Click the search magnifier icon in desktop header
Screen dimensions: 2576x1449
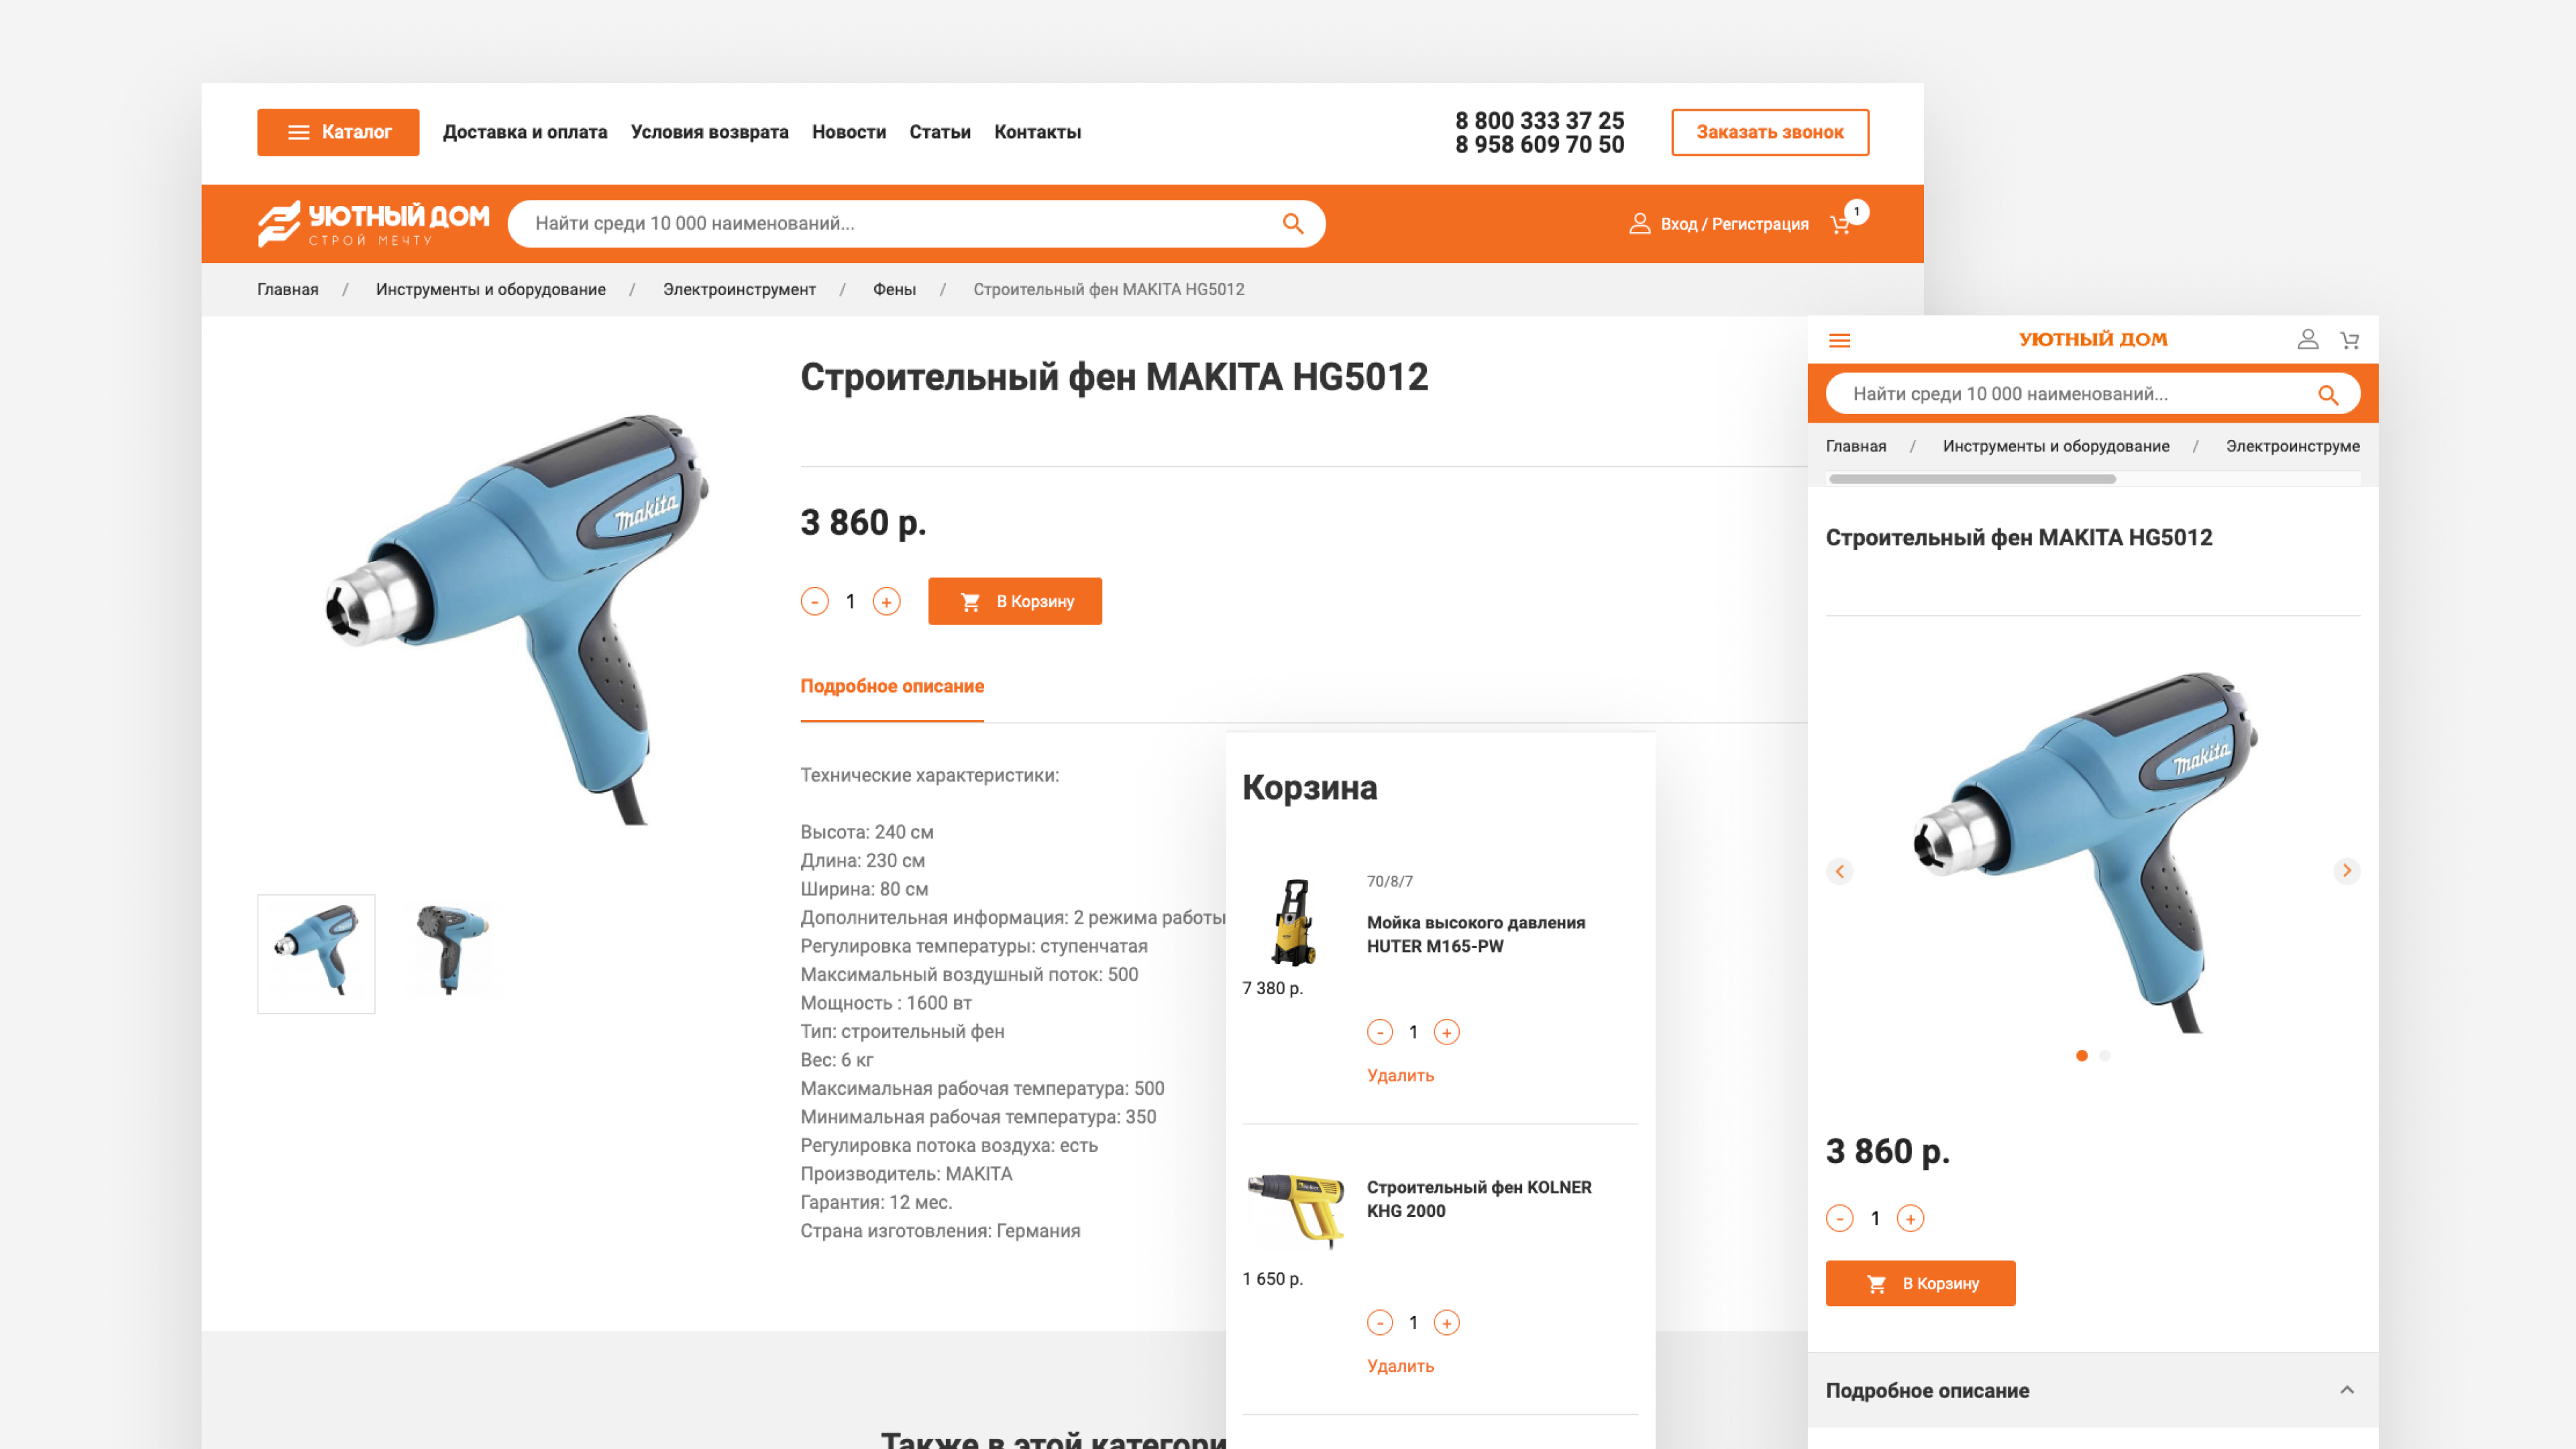pyautogui.click(x=1293, y=223)
